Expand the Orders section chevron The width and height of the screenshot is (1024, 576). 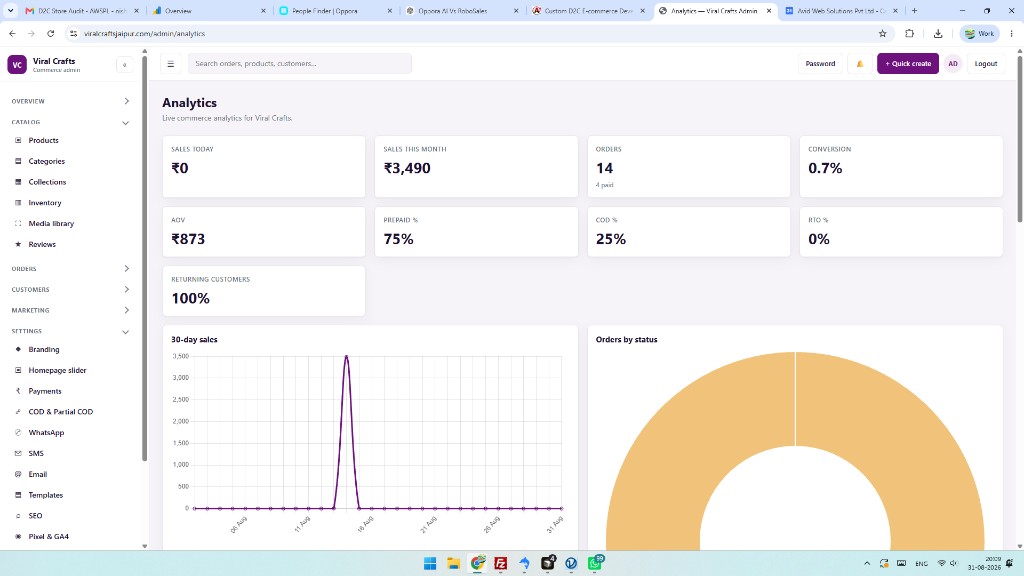(x=127, y=268)
